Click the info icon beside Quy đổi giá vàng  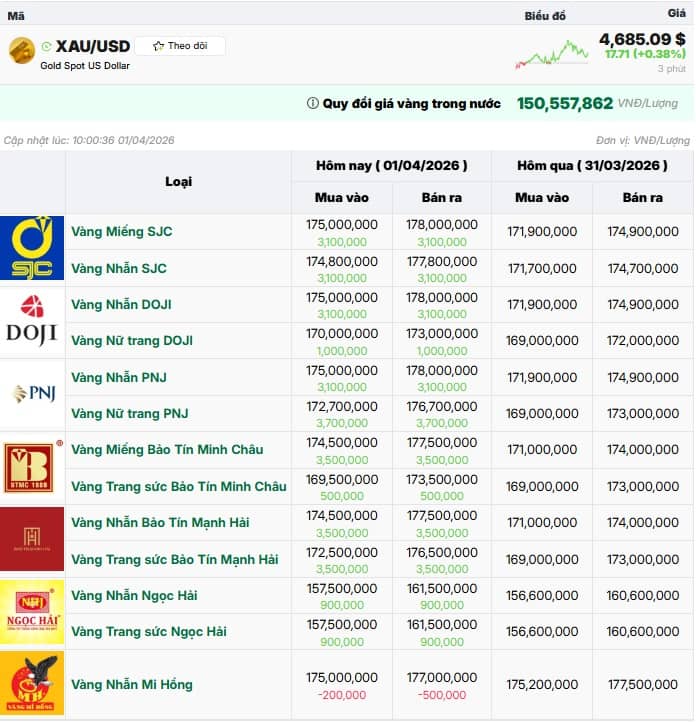pos(313,103)
